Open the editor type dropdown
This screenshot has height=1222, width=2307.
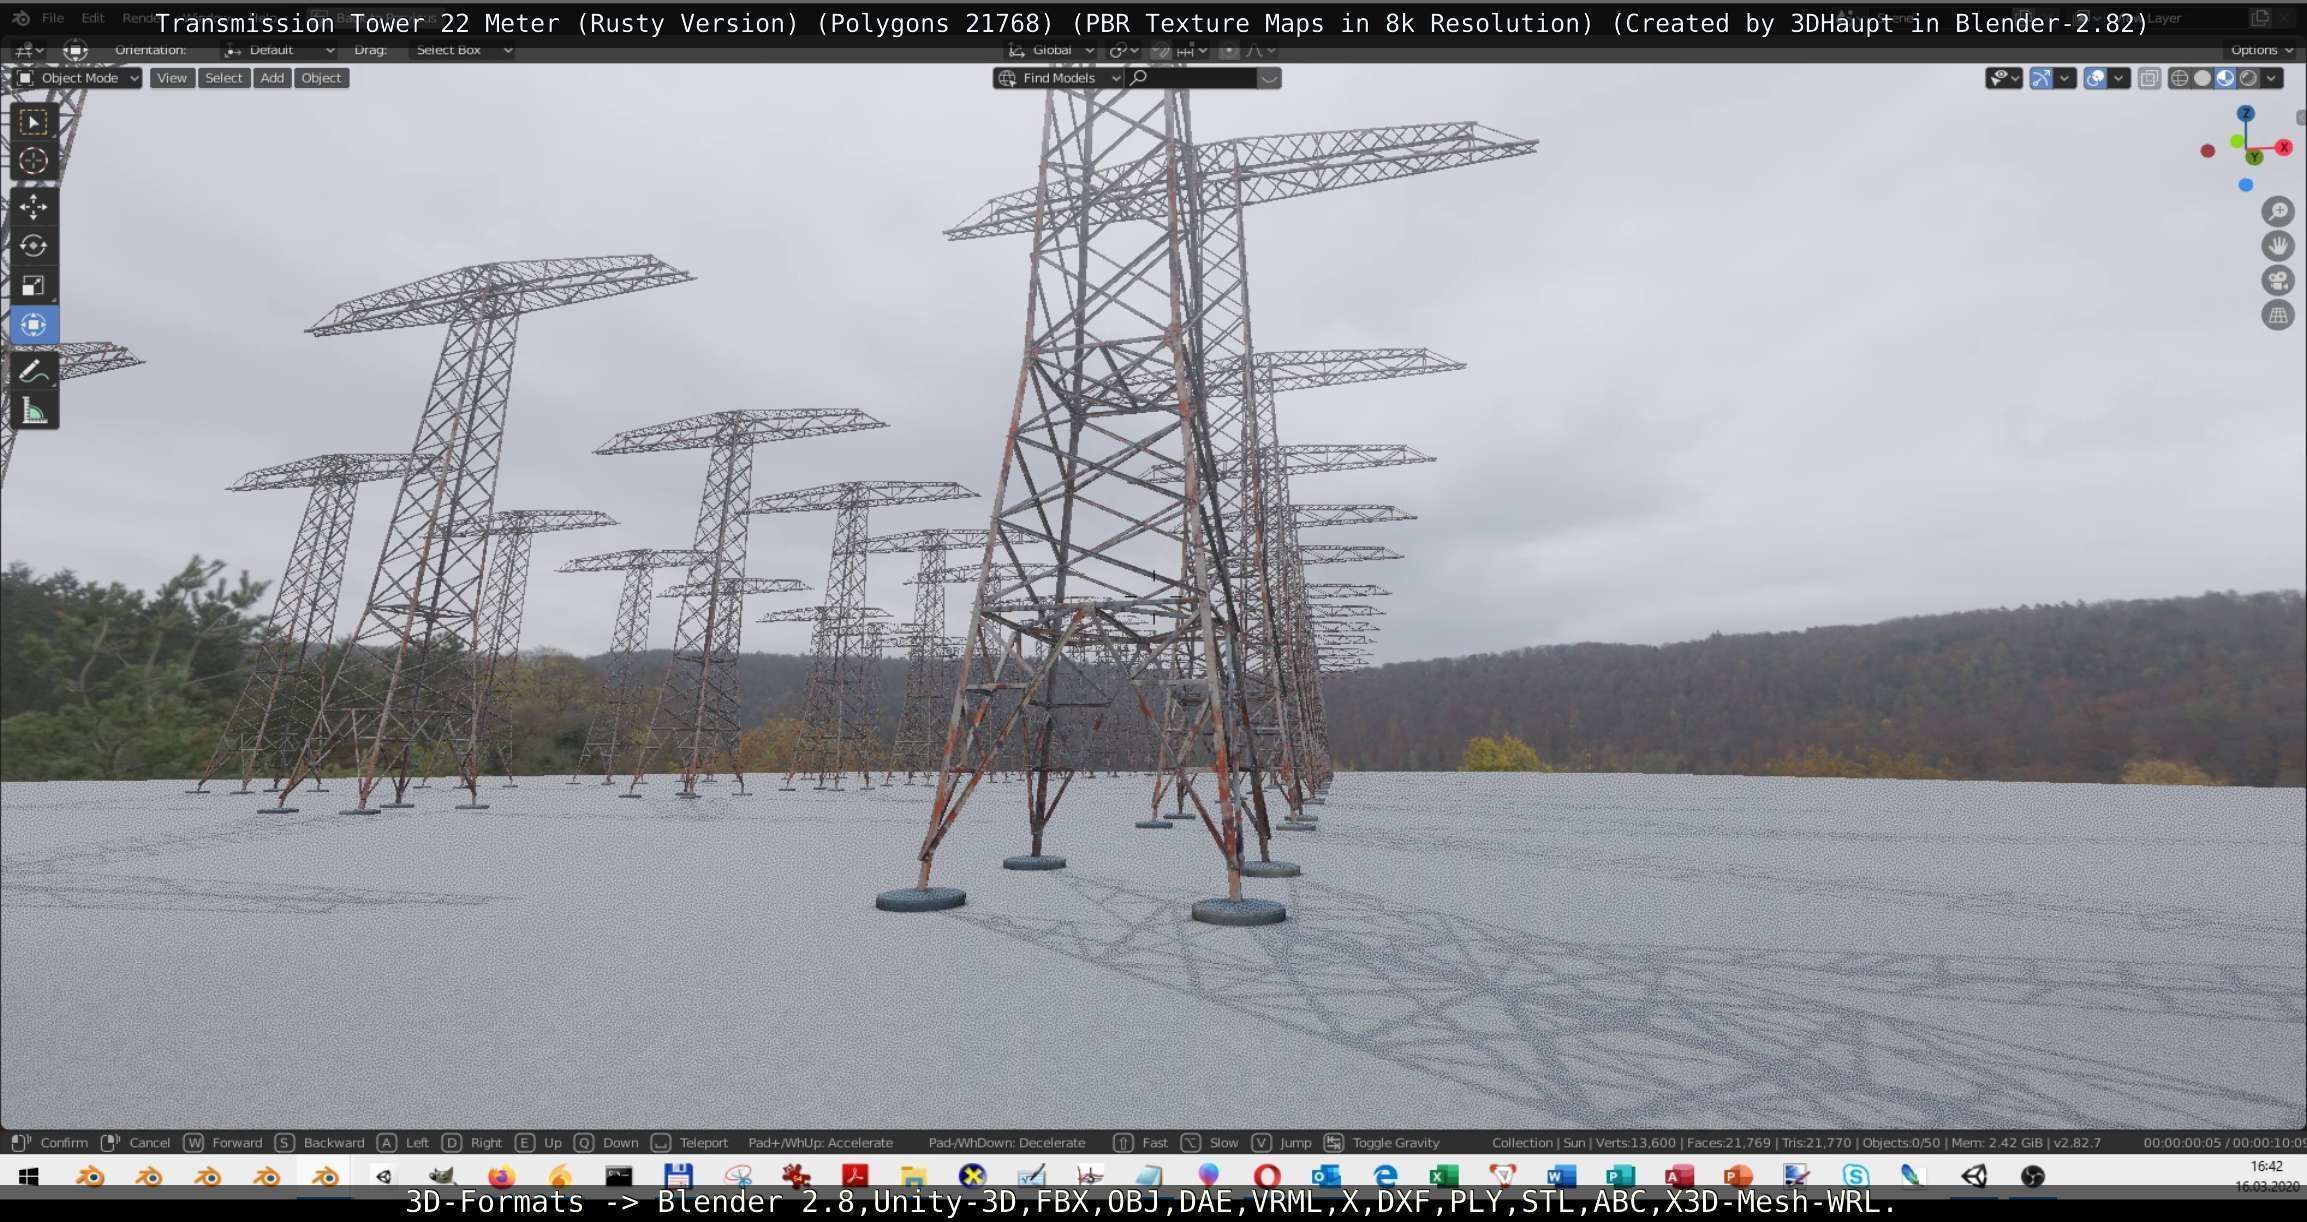click(x=27, y=50)
